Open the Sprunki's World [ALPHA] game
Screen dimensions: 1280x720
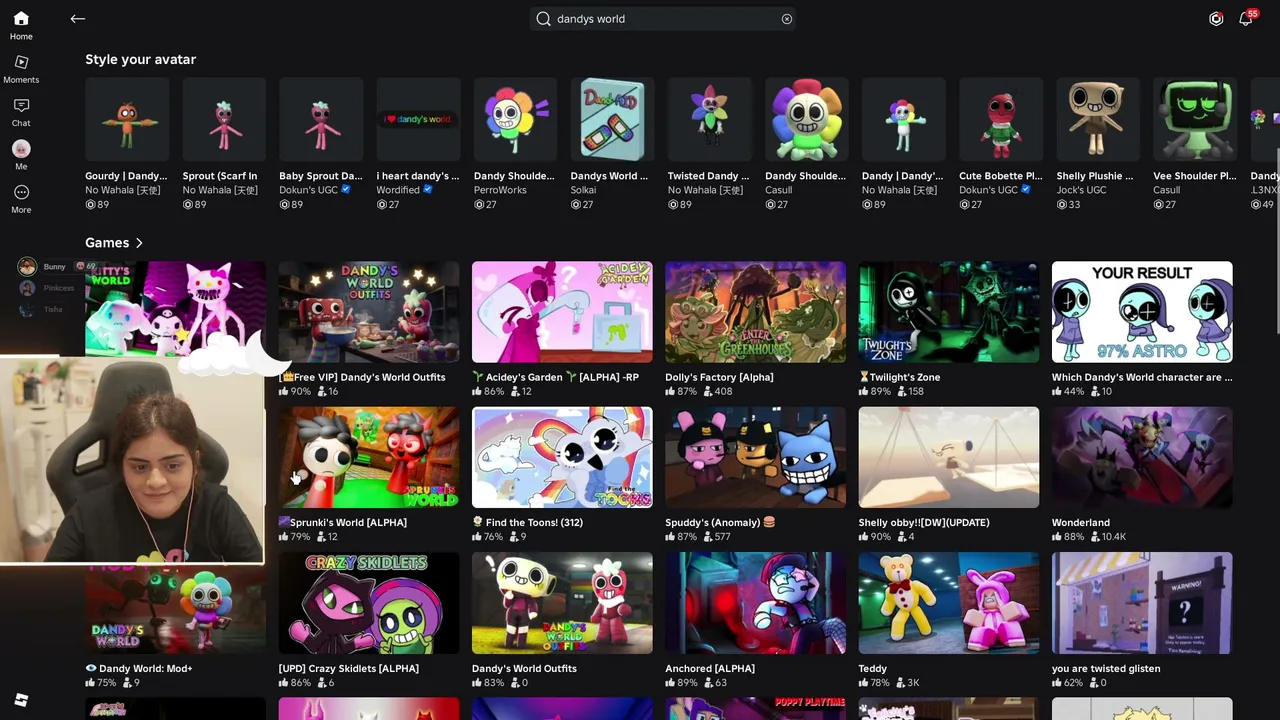click(x=369, y=457)
